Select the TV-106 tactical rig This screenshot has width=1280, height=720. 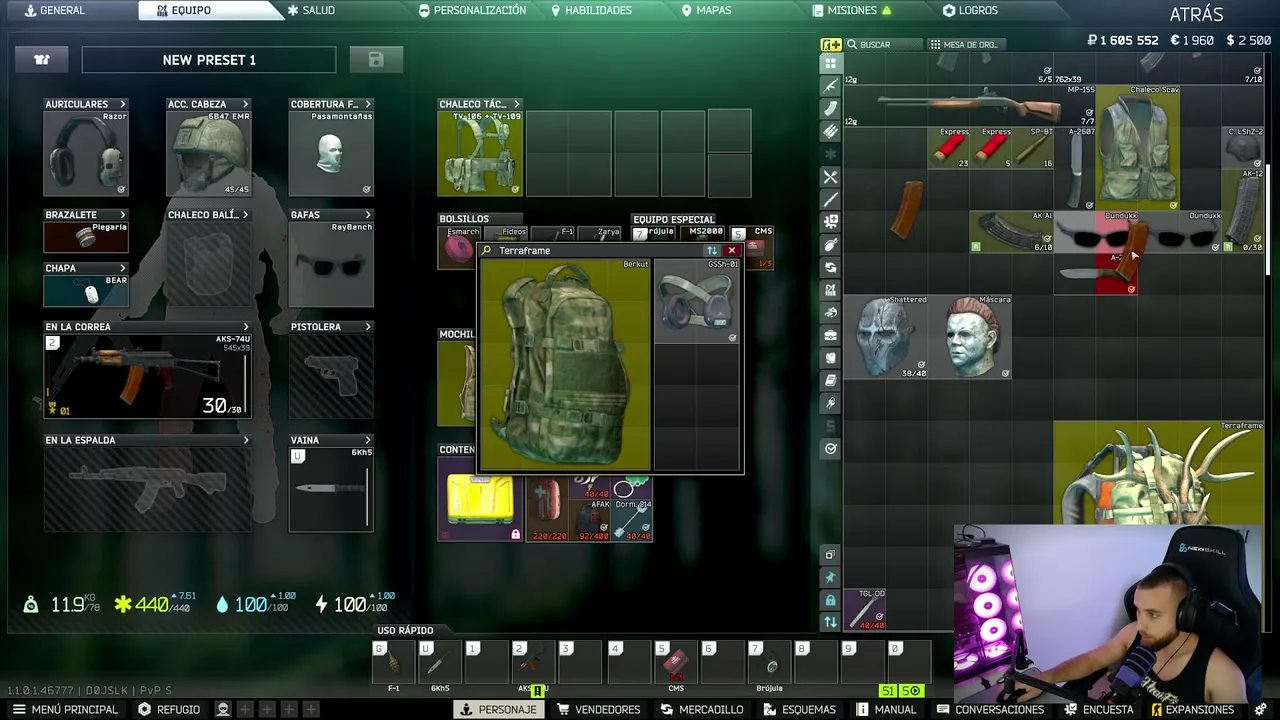click(480, 153)
